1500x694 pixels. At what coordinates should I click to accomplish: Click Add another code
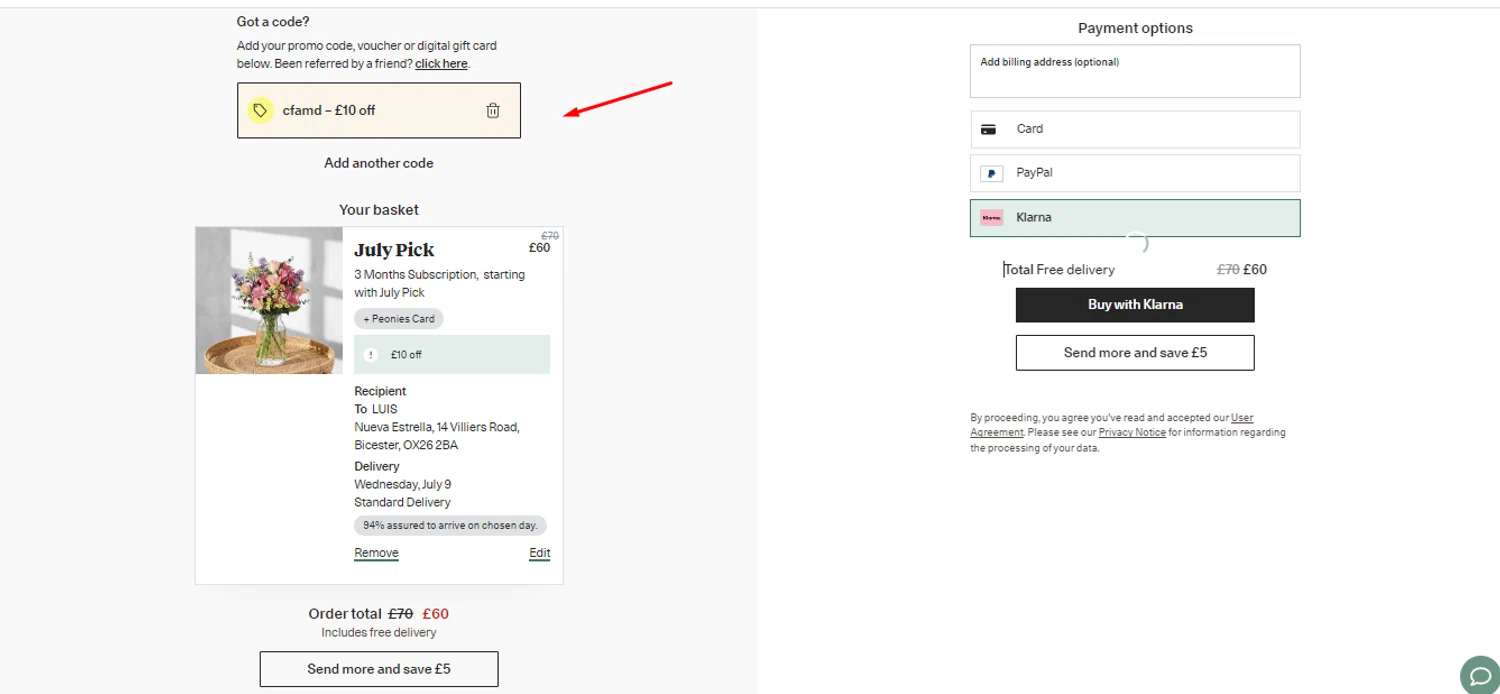coord(378,163)
